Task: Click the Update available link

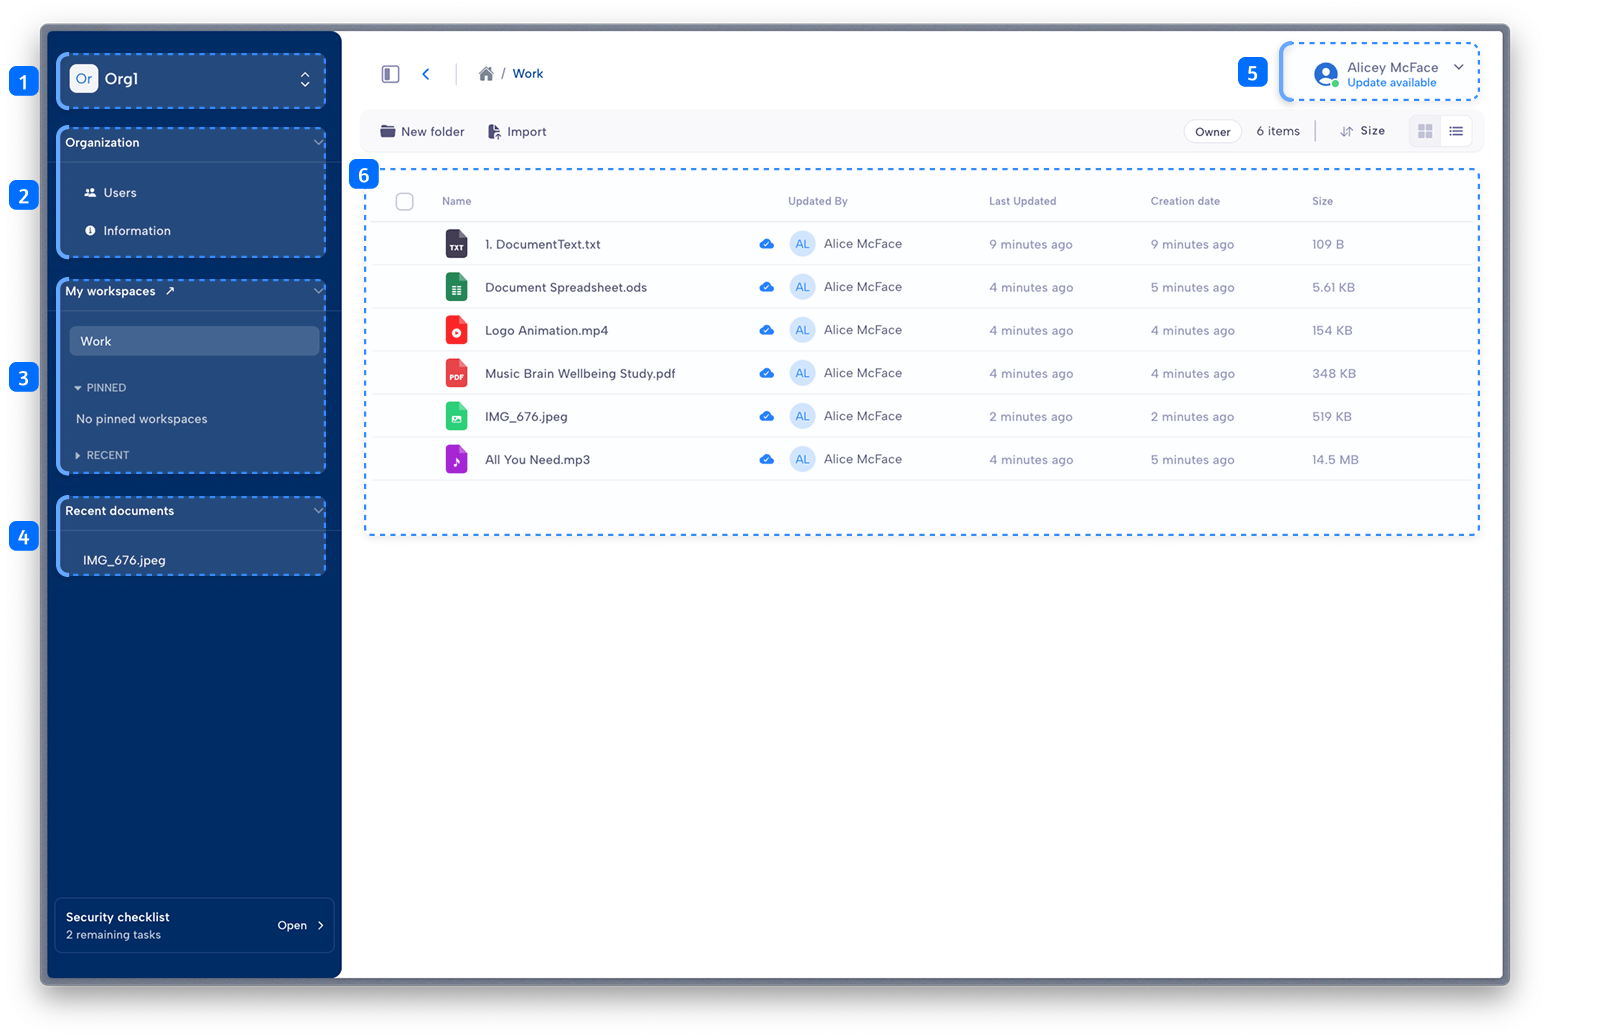Action: (1391, 83)
